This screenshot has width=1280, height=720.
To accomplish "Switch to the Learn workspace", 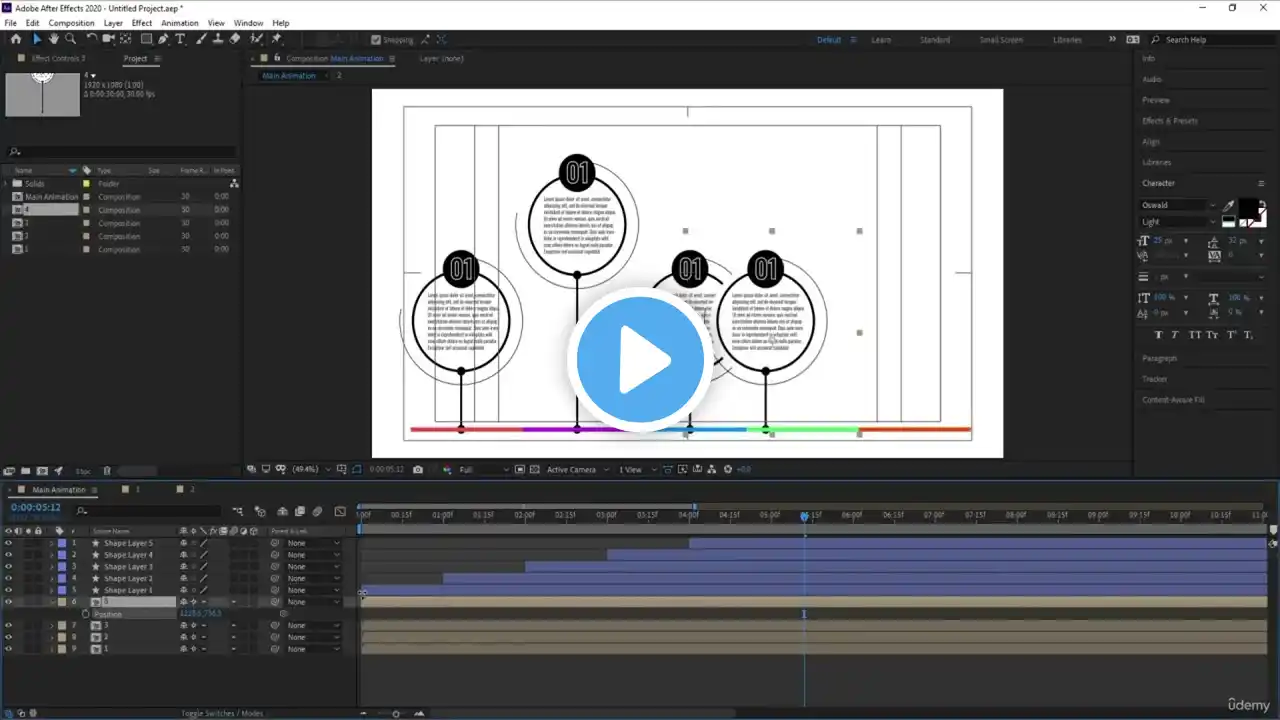I will [x=881, y=40].
